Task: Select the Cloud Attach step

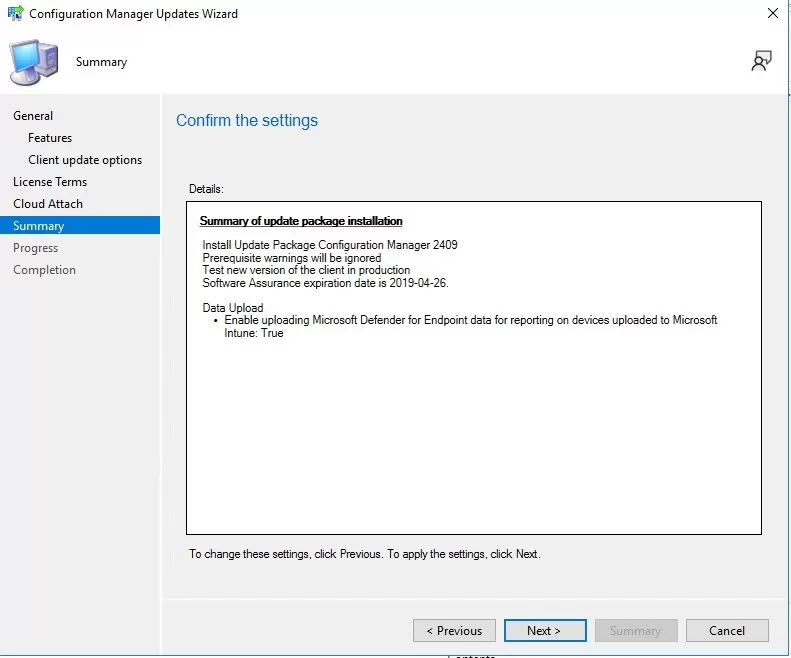Action: coord(48,204)
